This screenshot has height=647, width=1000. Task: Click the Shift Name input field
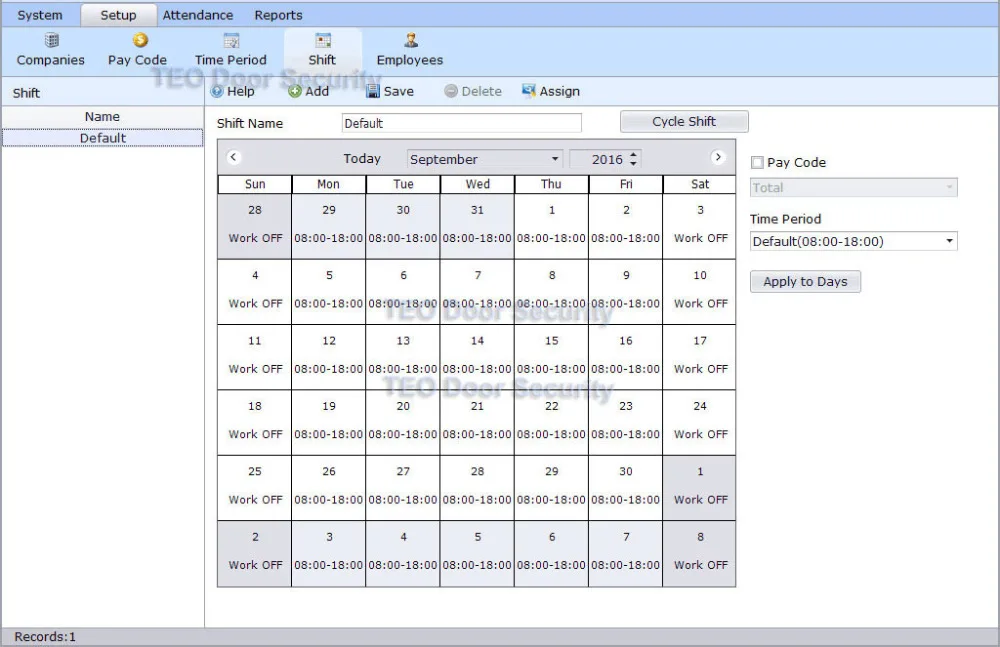(x=462, y=123)
